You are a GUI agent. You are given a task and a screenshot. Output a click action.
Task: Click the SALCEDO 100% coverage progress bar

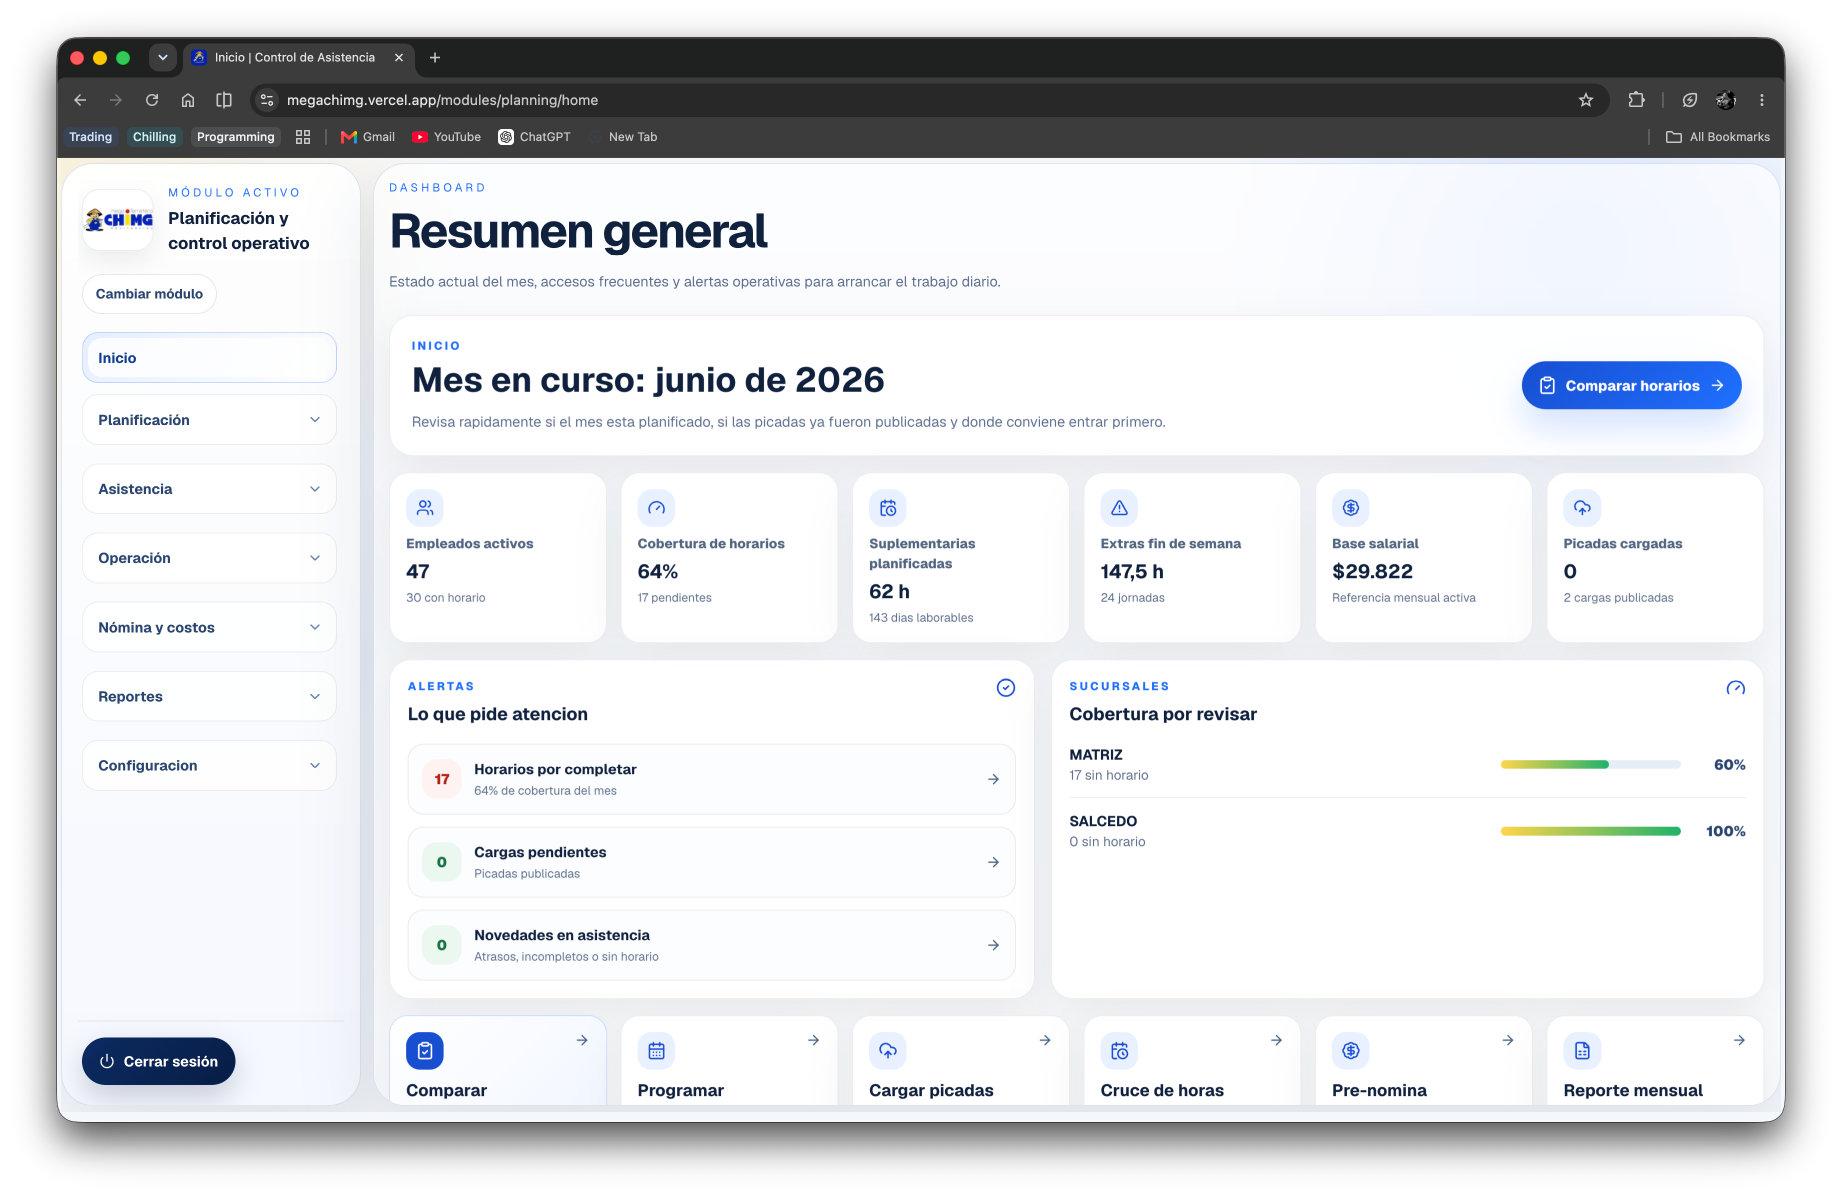1590,831
